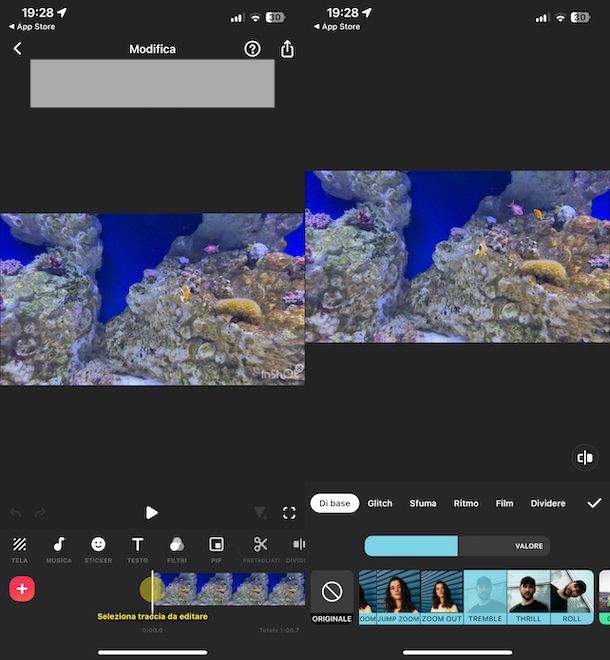Open the Filtri filters tool
Screen dimensions: 610x660
point(177,550)
